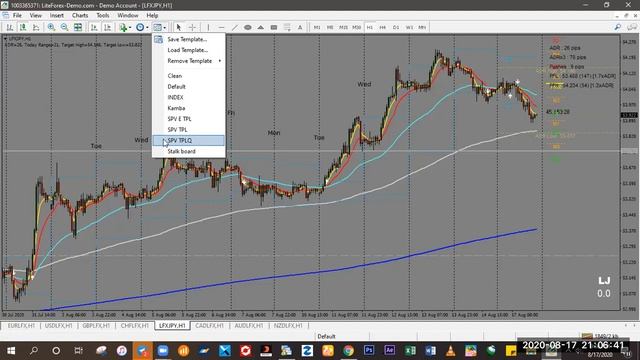Open the chat balloon icon
Viewport: 640px width, 360px height.
(632, 27)
